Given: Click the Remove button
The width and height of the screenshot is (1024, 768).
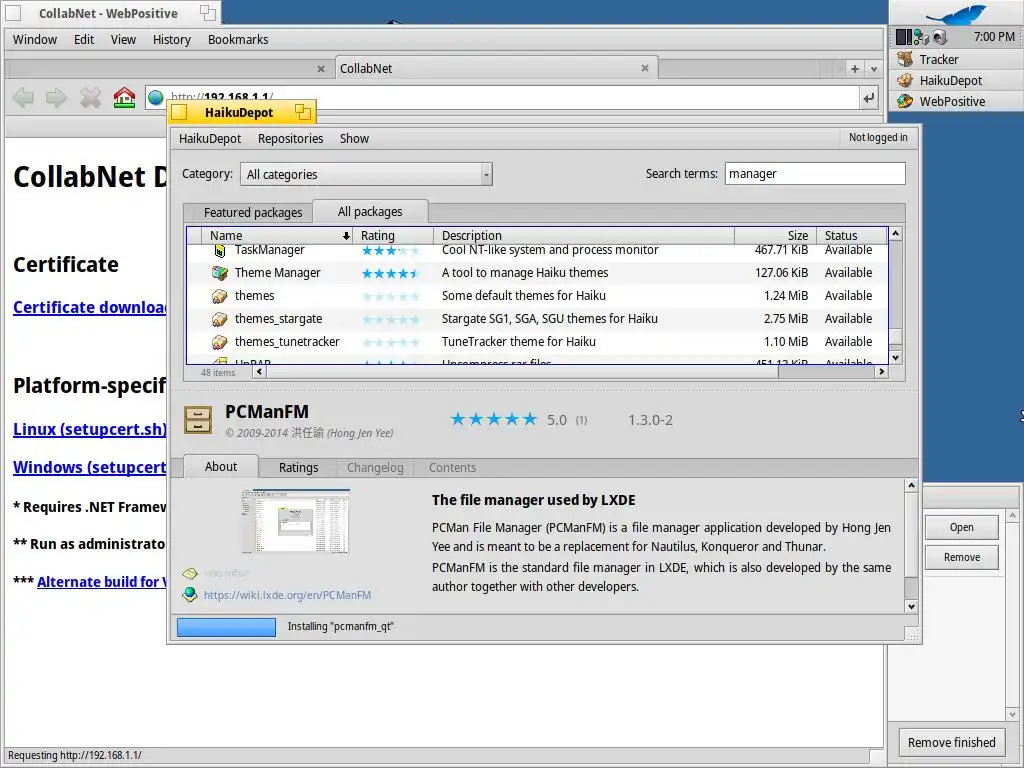Looking at the screenshot, I should [x=961, y=557].
